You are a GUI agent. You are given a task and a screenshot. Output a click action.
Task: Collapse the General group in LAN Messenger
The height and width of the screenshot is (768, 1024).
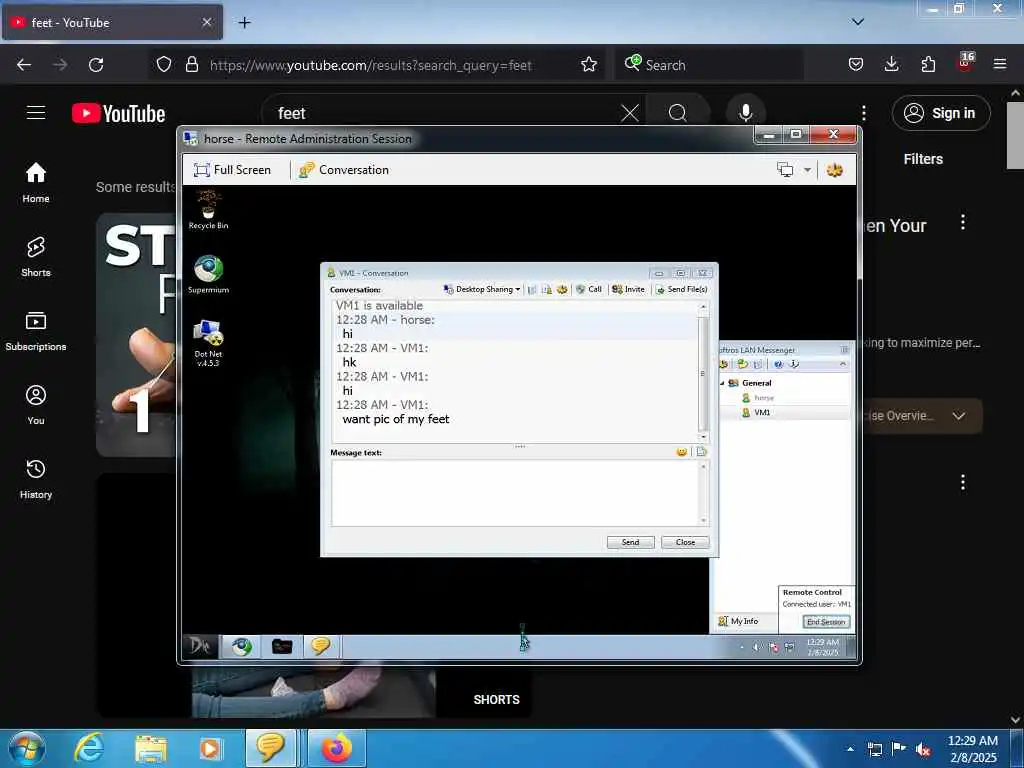click(722, 383)
